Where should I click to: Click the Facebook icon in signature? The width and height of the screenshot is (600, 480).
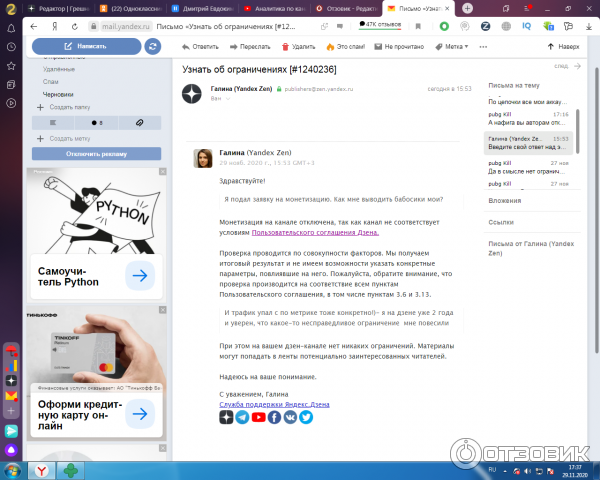[274, 417]
